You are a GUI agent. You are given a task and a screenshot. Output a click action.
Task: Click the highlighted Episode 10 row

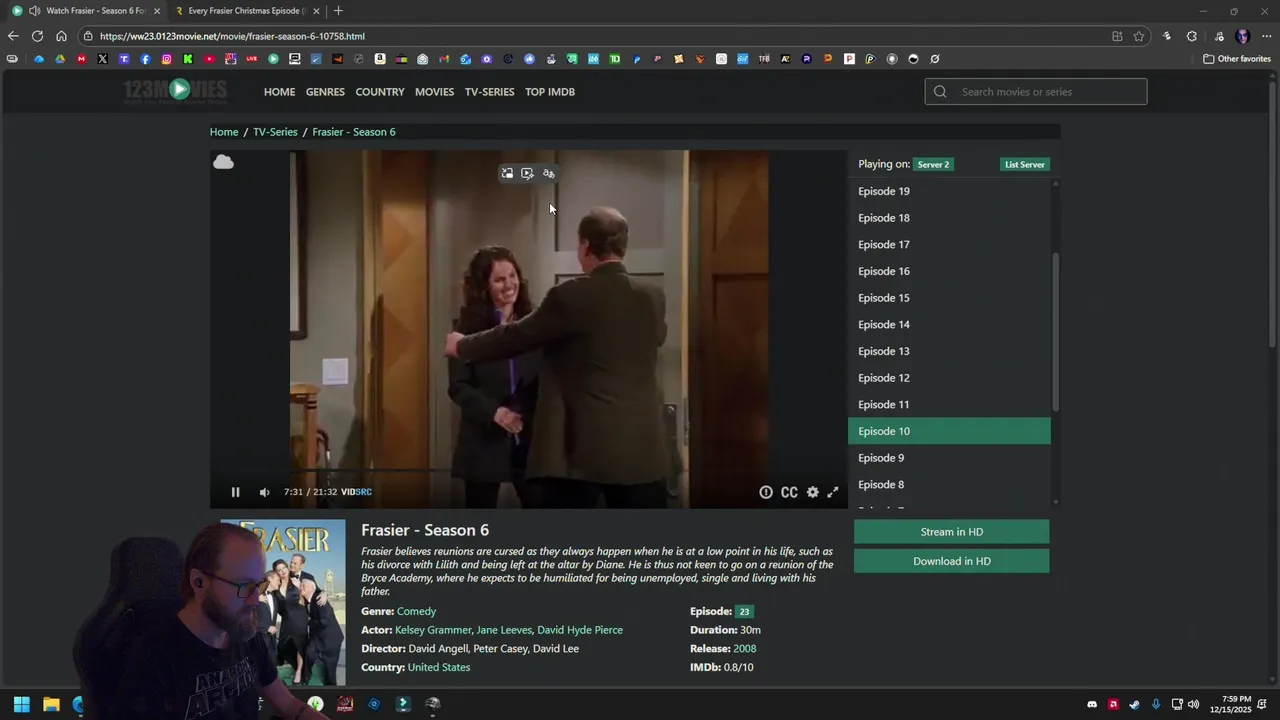949,431
